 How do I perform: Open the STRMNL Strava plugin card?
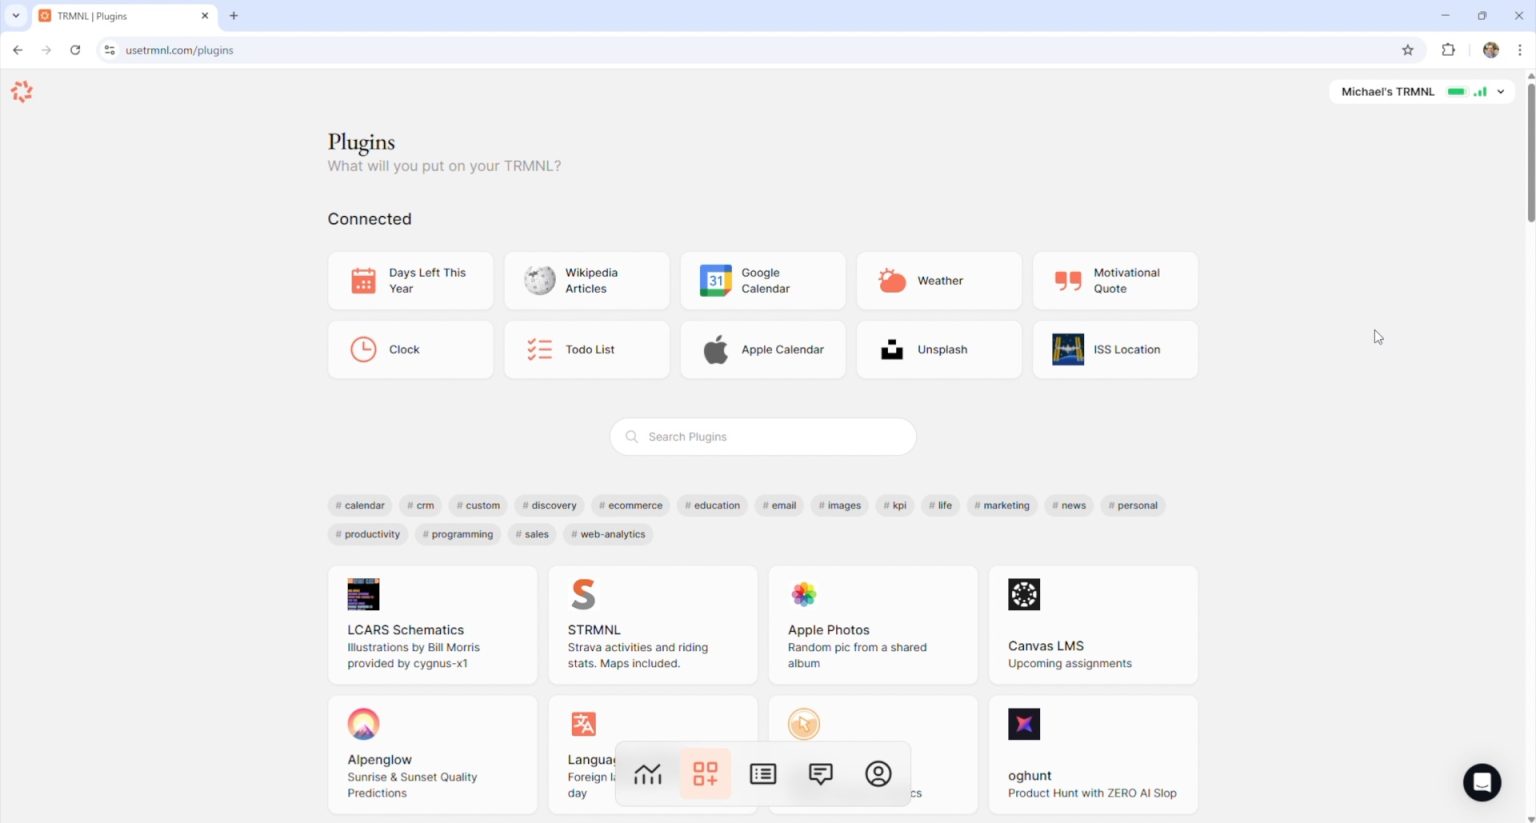[652, 625]
